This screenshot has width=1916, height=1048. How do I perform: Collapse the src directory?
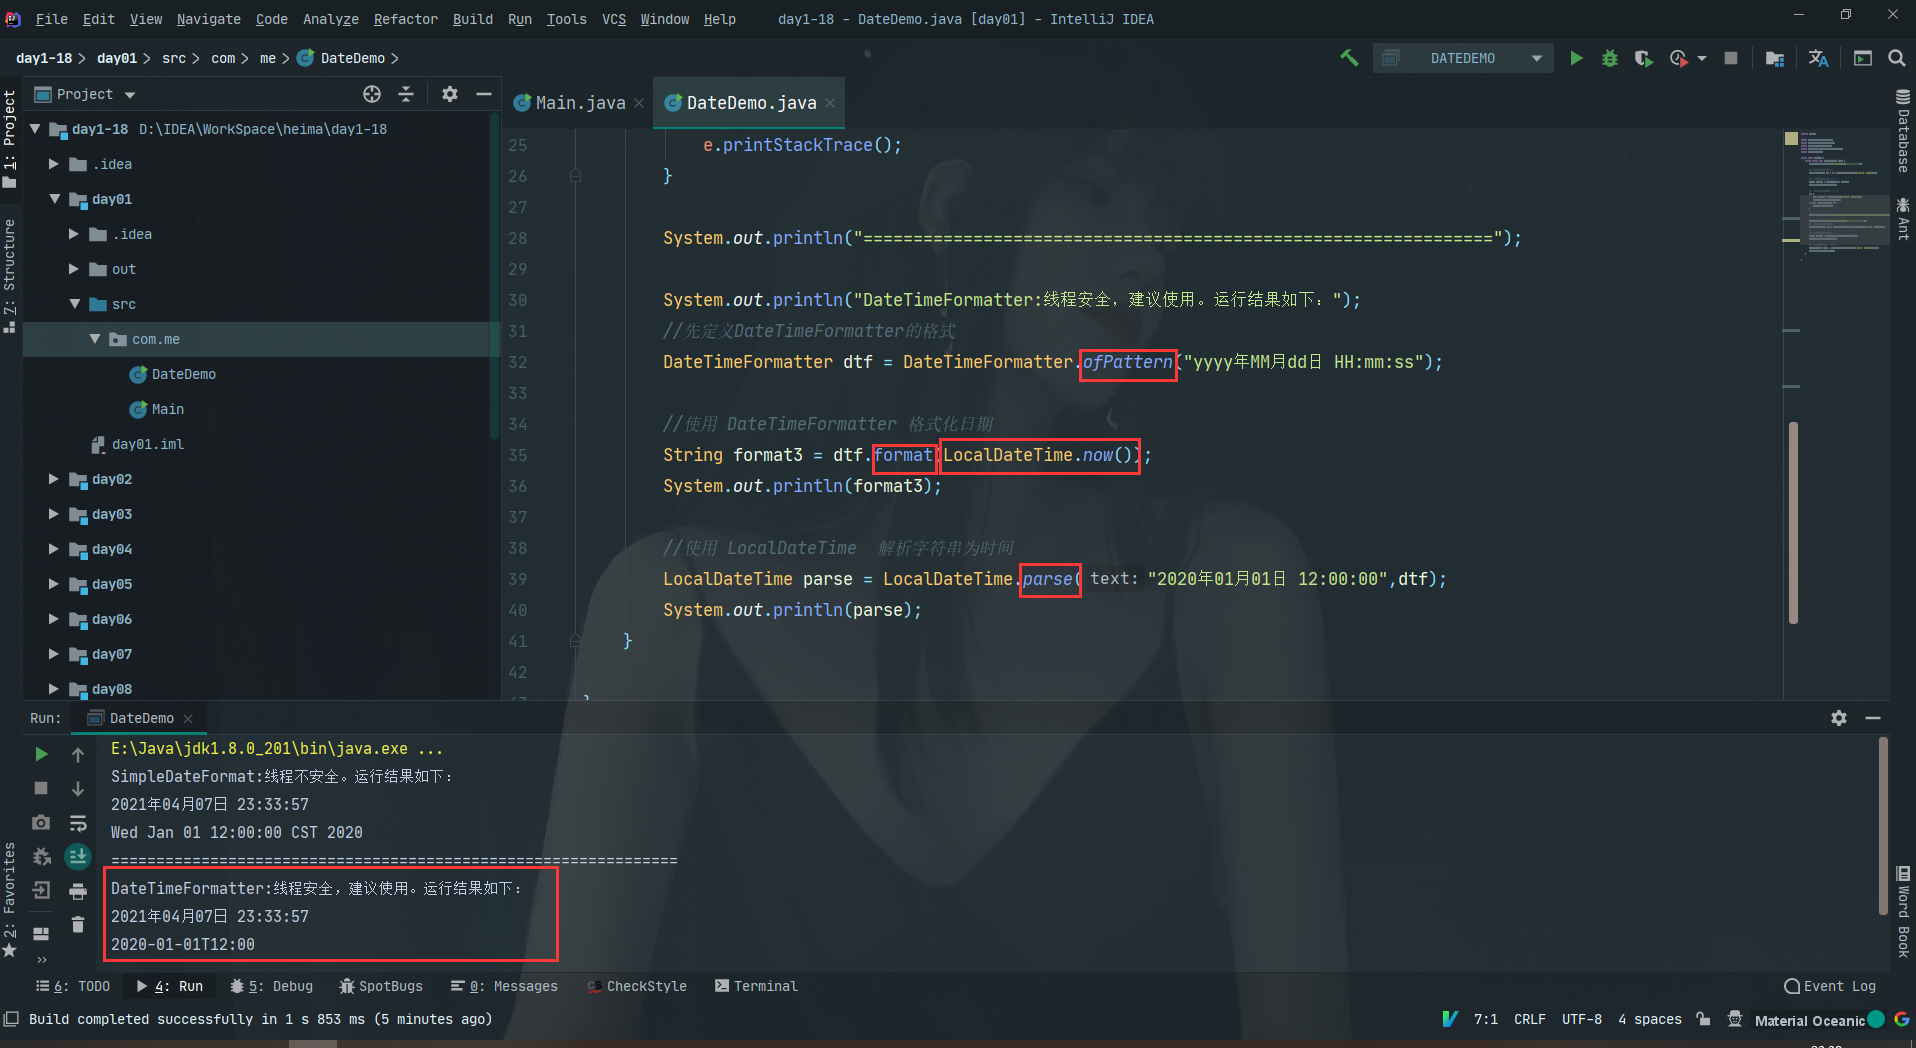73,303
